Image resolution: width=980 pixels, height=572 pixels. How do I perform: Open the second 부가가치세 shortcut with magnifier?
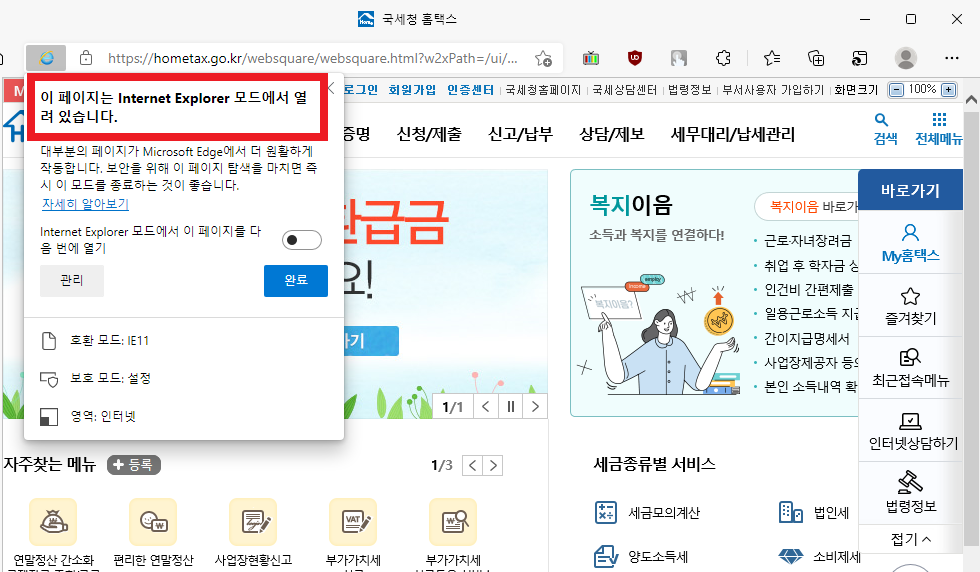[x=453, y=521]
